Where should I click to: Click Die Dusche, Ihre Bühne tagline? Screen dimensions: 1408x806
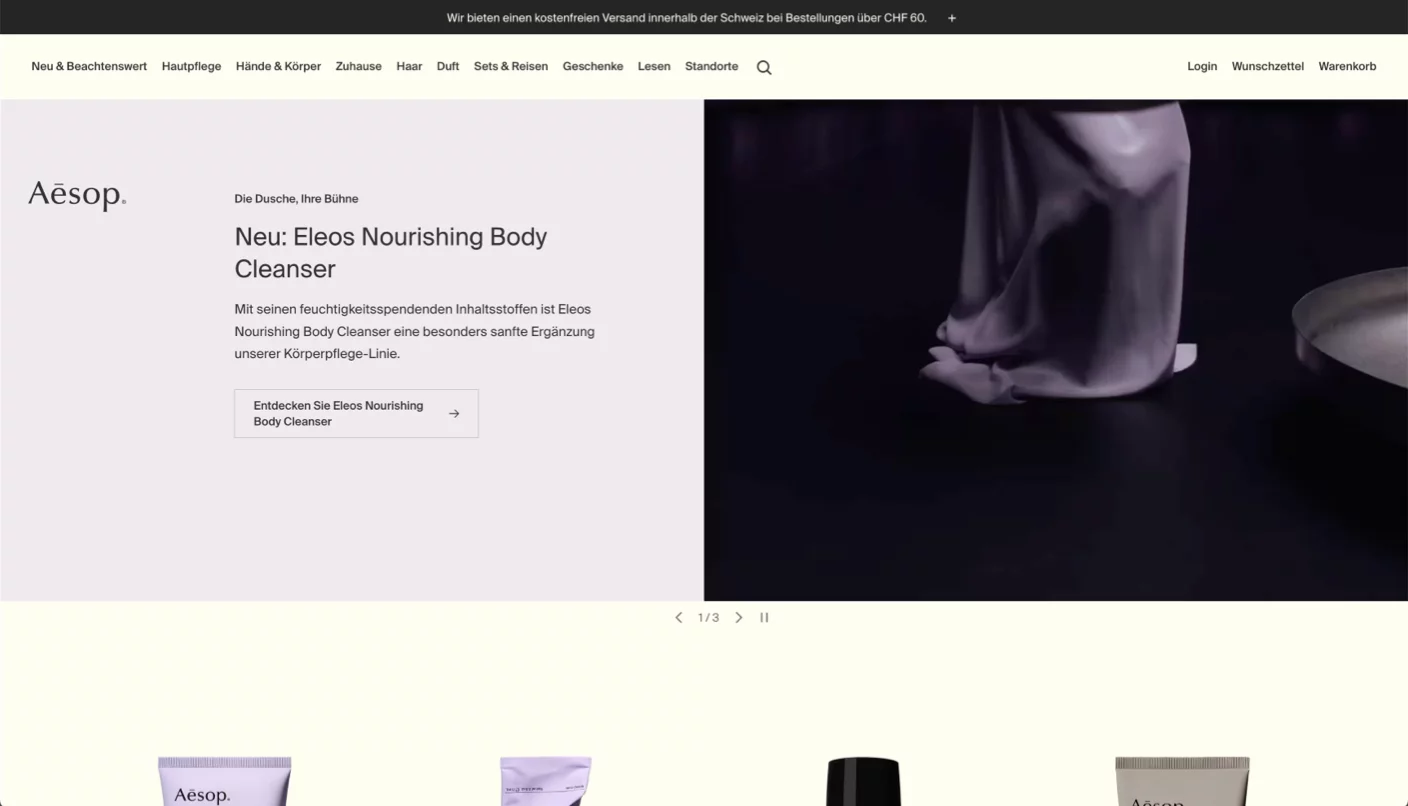coord(296,199)
